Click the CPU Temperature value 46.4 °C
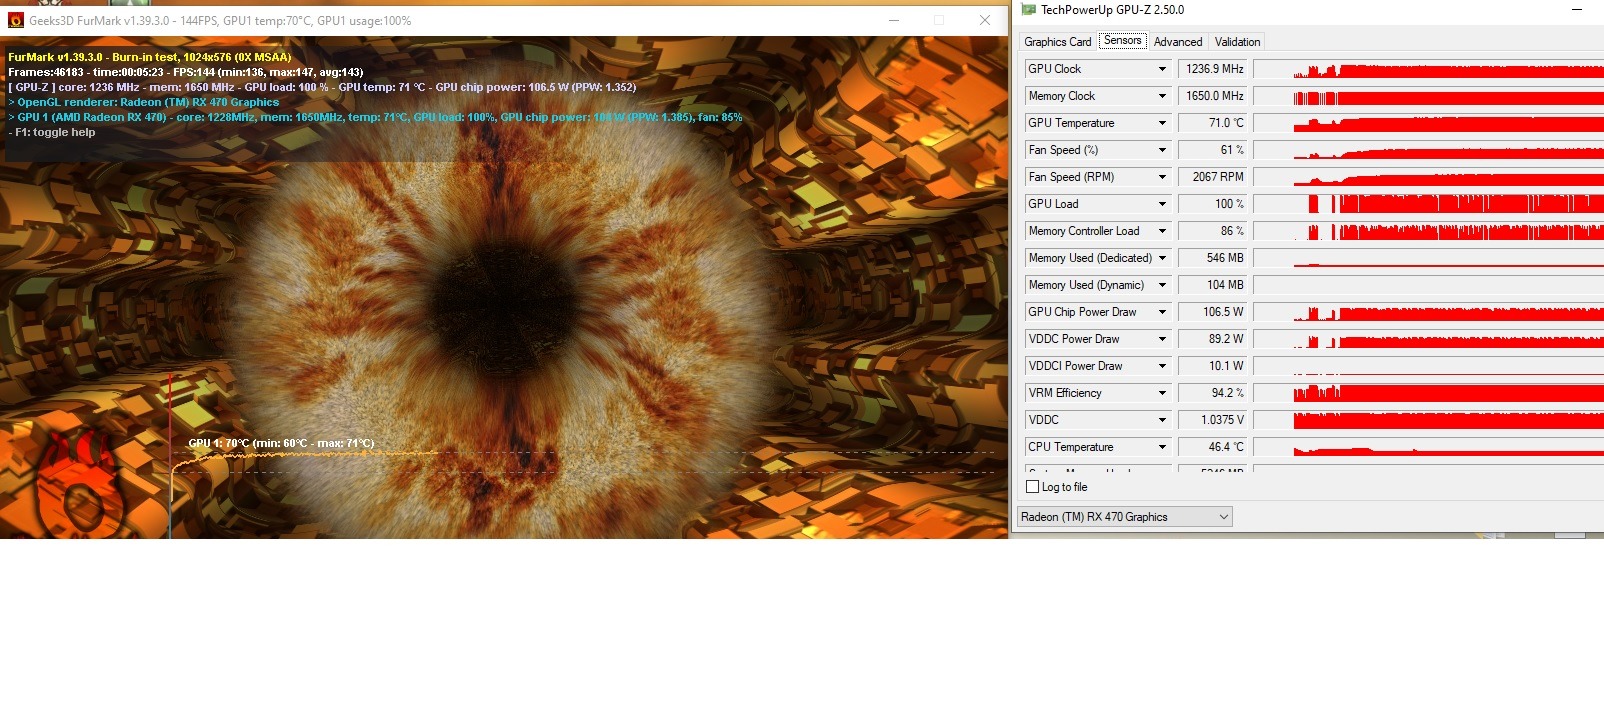Image resolution: width=1604 pixels, height=725 pixels. tap(1213, 447)
